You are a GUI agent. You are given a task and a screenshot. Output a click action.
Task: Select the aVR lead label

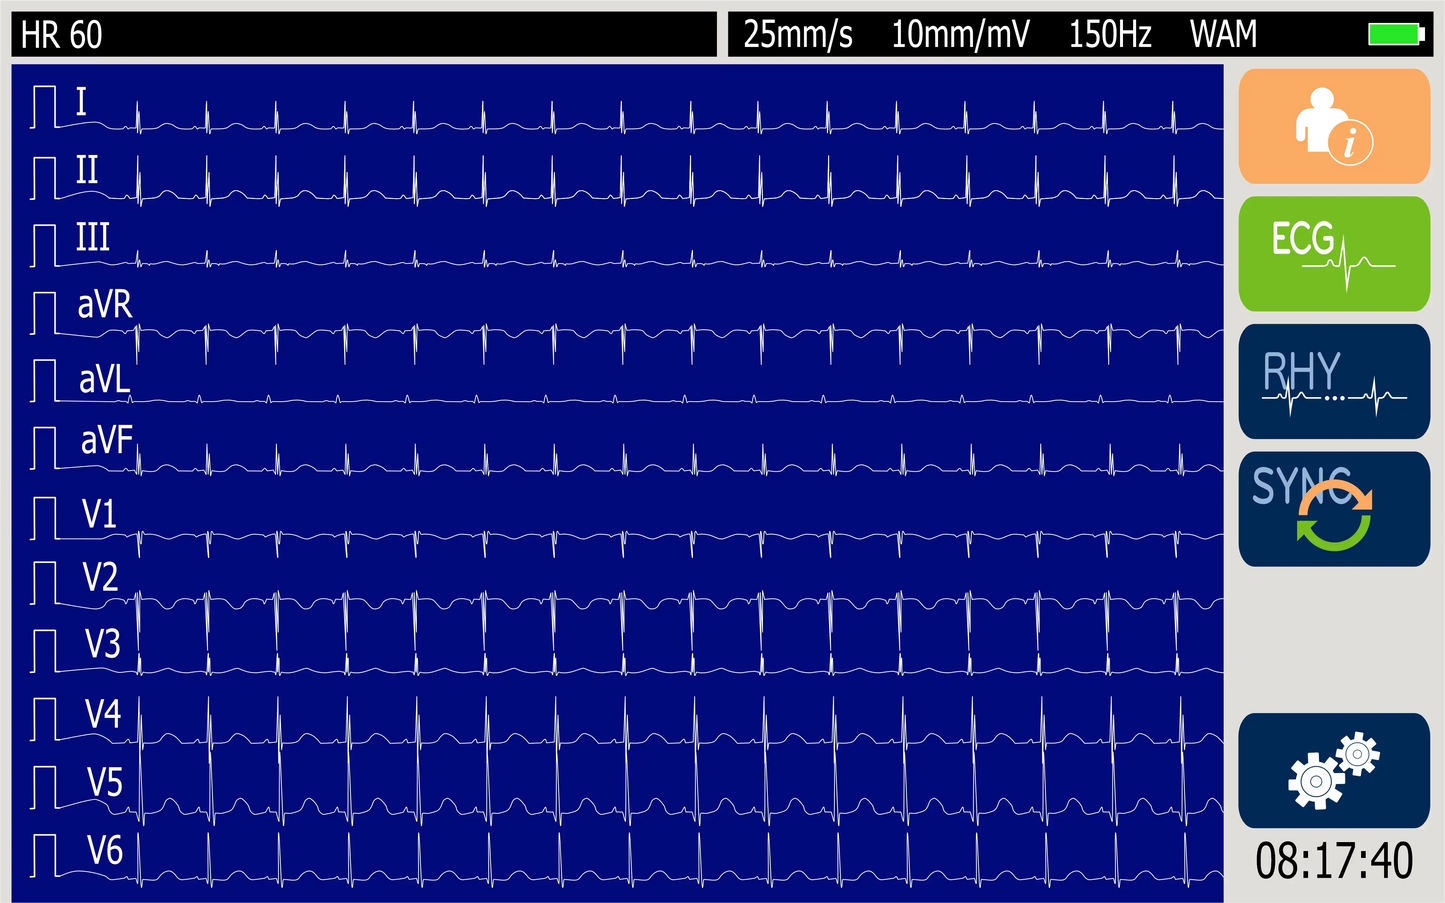[104, 304]
